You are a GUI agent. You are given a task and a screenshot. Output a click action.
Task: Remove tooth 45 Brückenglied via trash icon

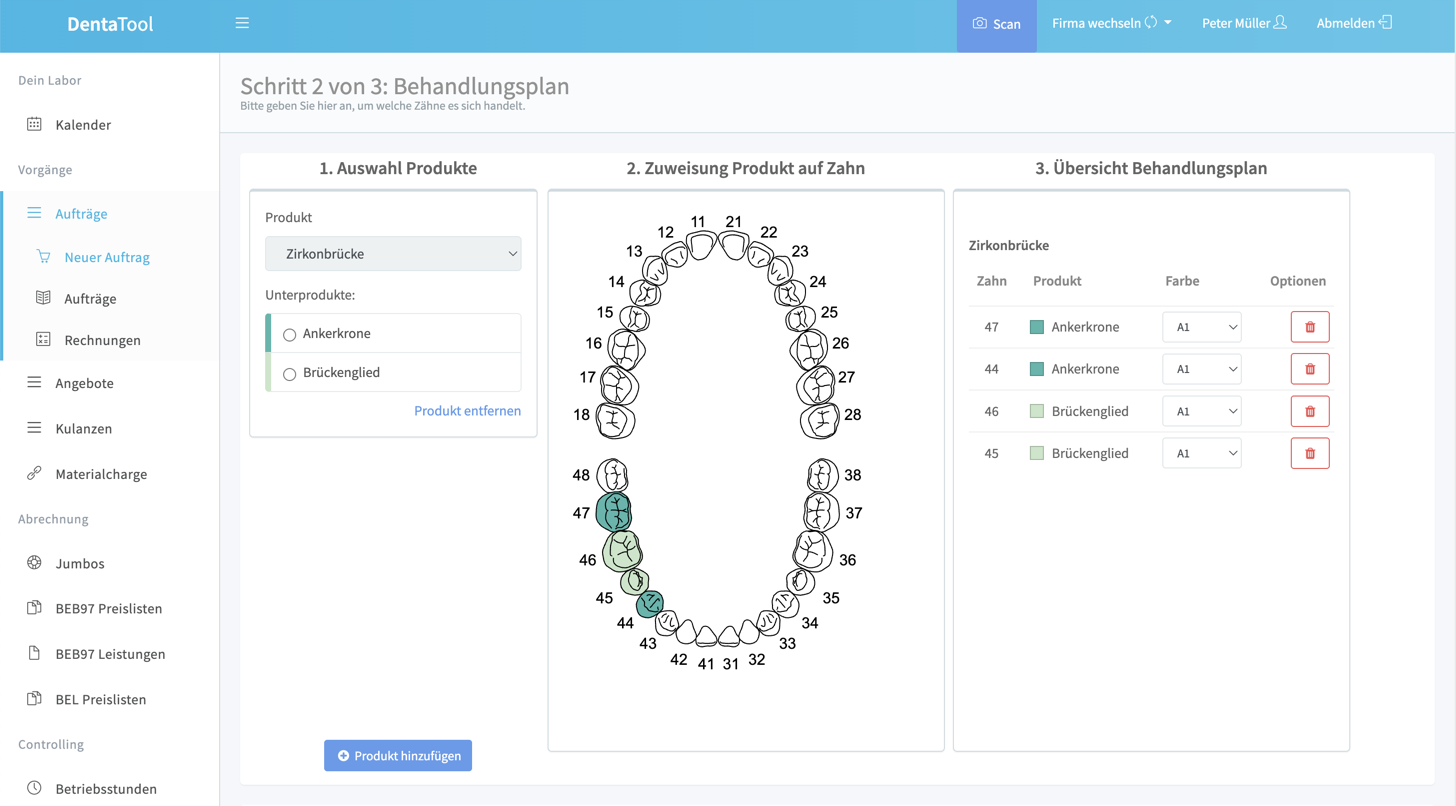pos(1309,453)
